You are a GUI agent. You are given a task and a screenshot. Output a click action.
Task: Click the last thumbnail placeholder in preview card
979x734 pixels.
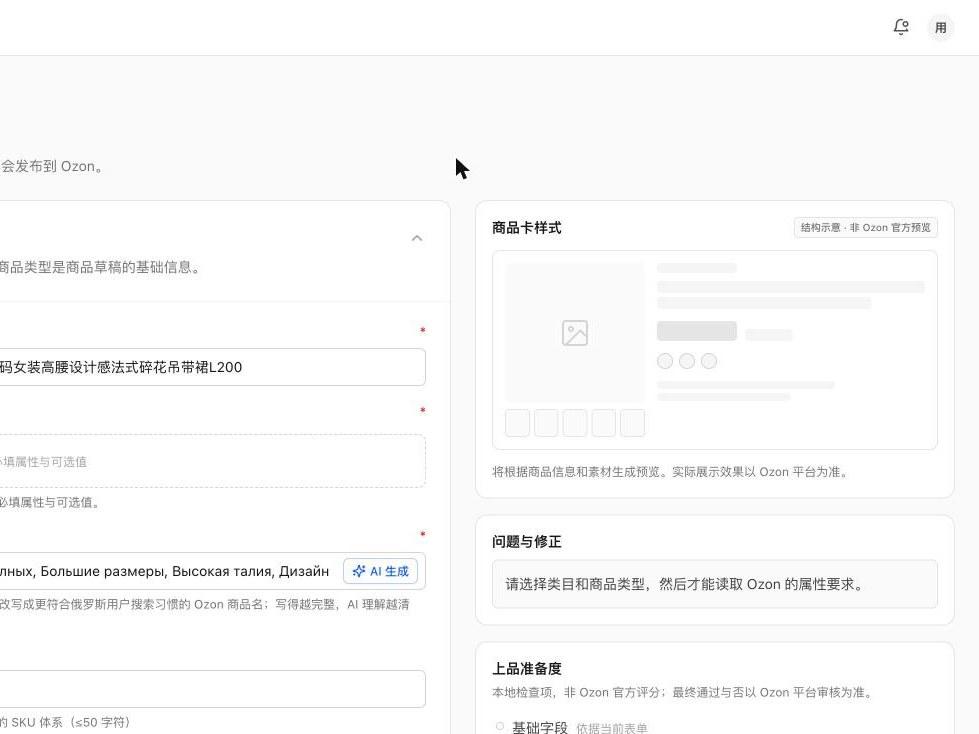pos(632,423)
